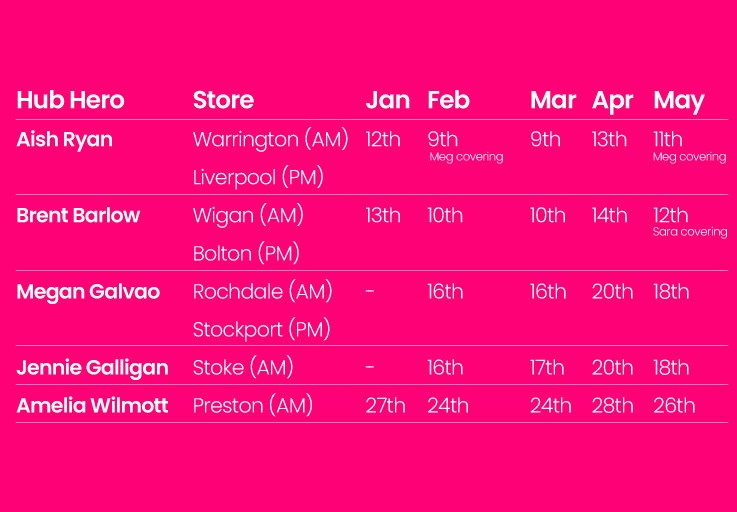Screen dimensions: 737x512
Task: Select the Stockport (PM) store
Action: tap(261, 330)
